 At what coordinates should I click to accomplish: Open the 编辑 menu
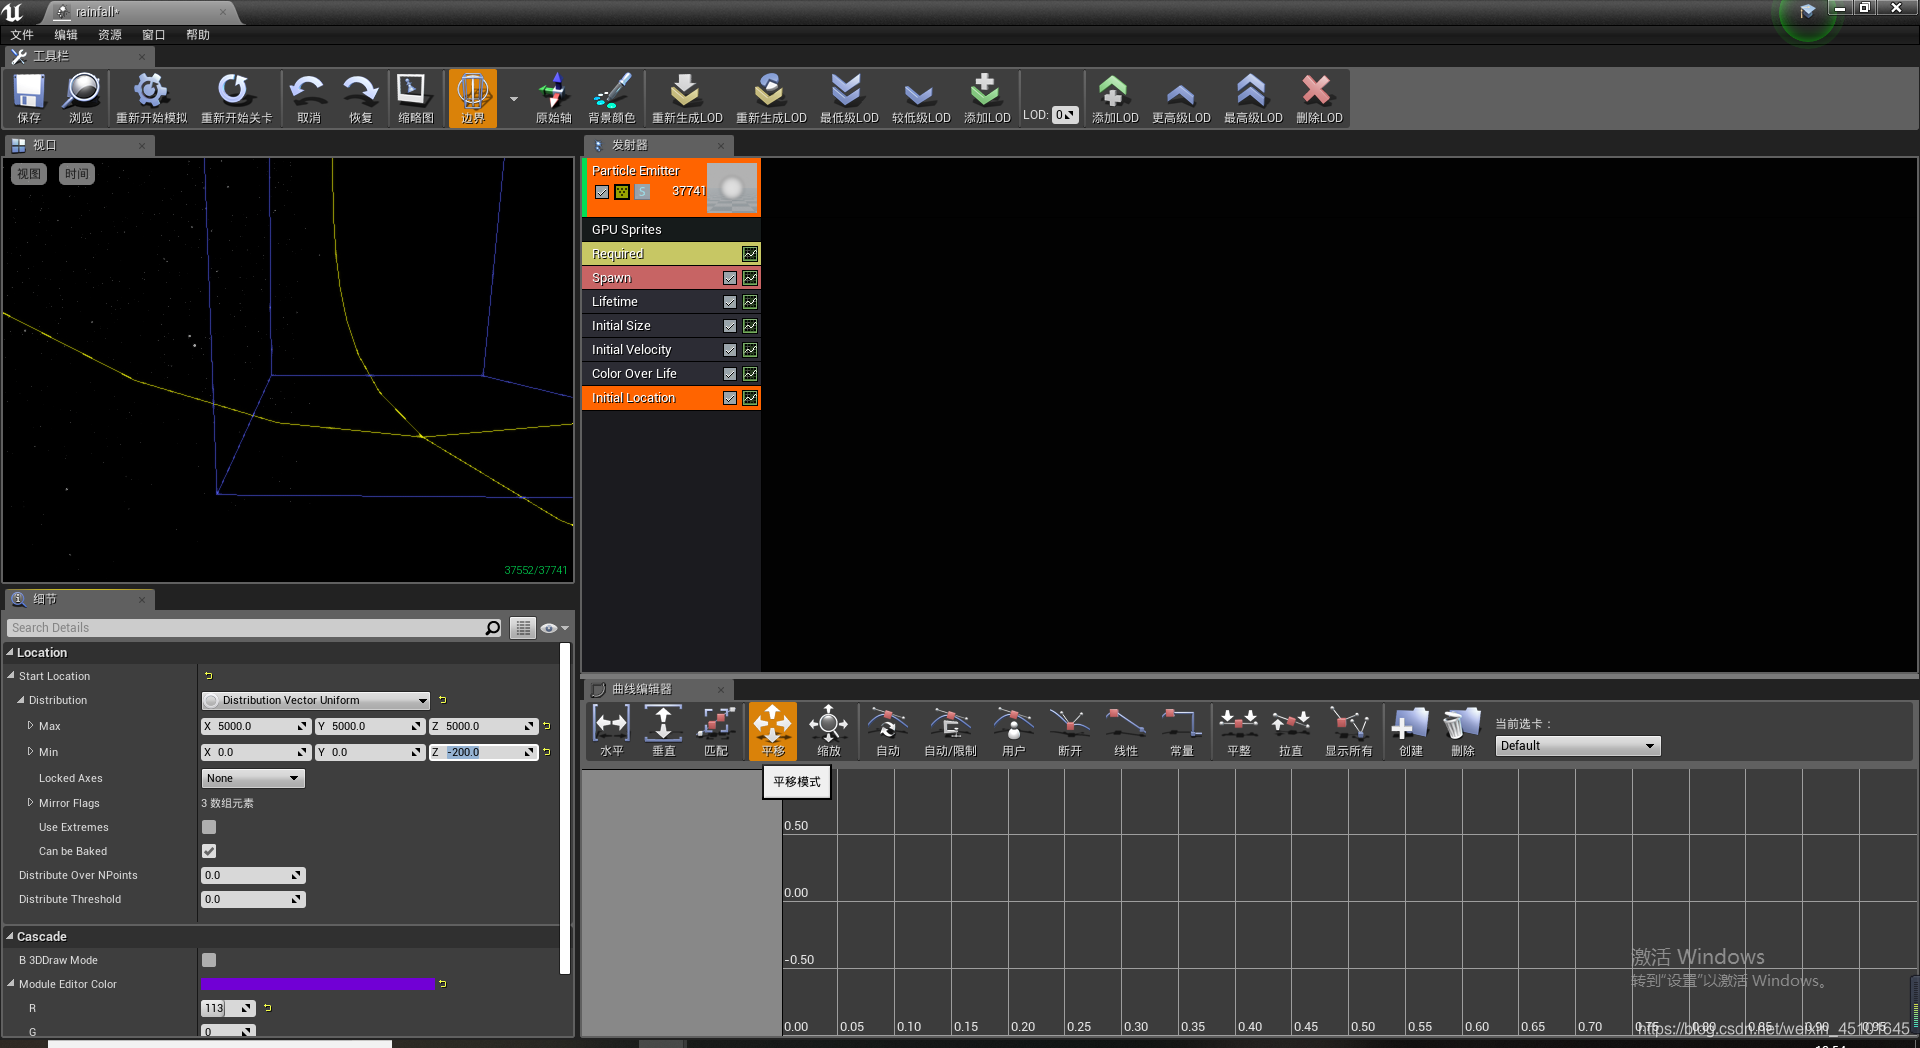pyautogui.click(x=66, y=35)
